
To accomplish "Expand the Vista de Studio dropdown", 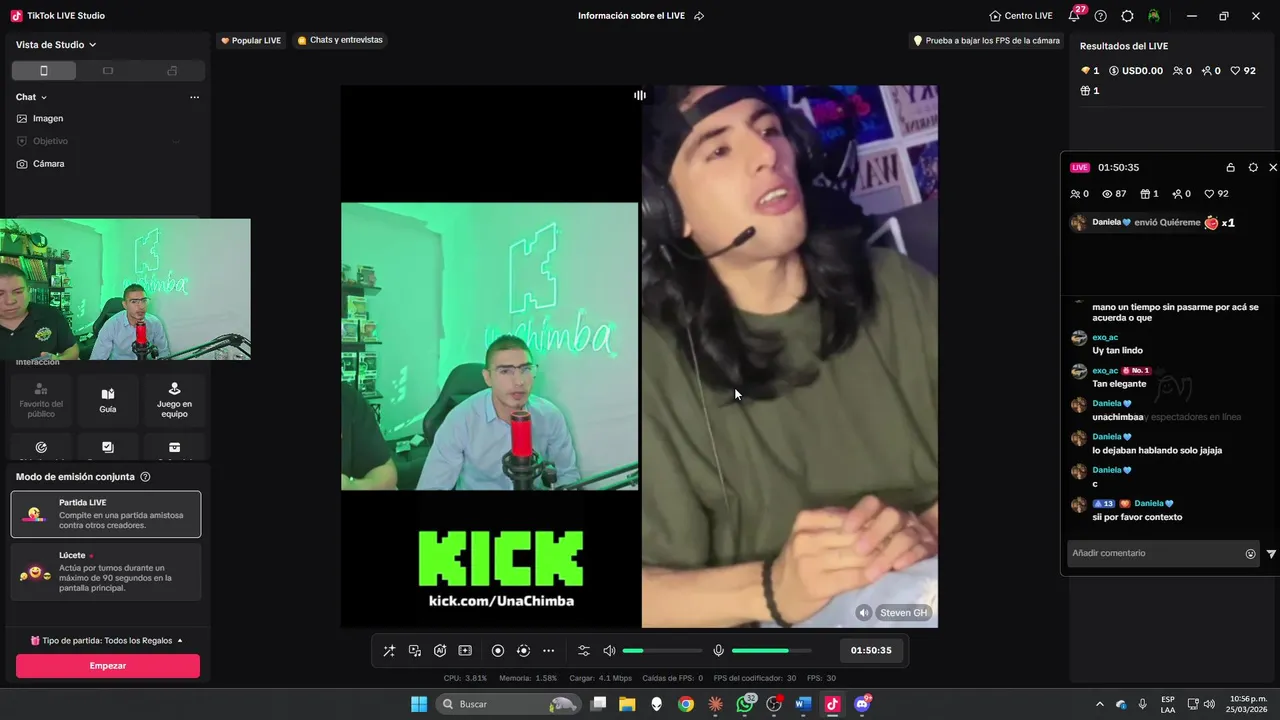I will coord(56,44).
